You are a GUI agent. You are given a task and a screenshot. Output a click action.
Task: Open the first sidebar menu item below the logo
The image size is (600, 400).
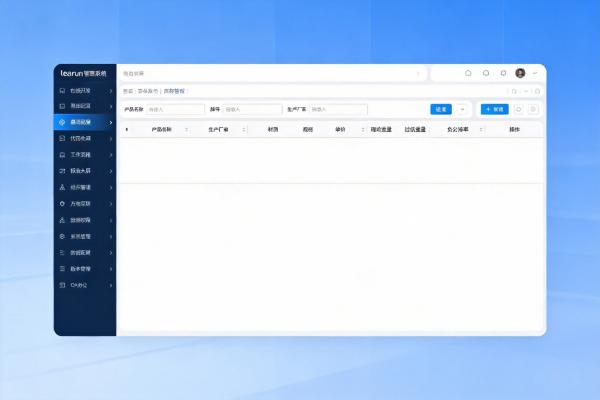point(85,91)
